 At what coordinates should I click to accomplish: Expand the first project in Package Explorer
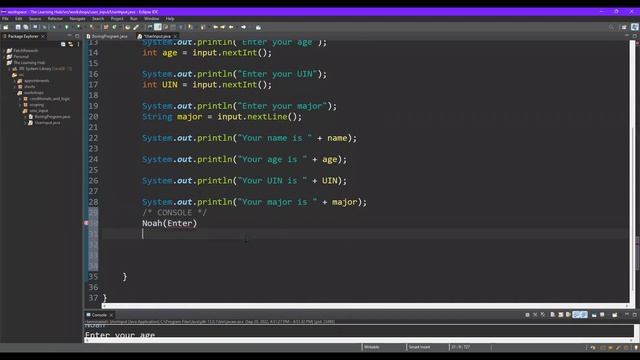(x=4, y=51)
